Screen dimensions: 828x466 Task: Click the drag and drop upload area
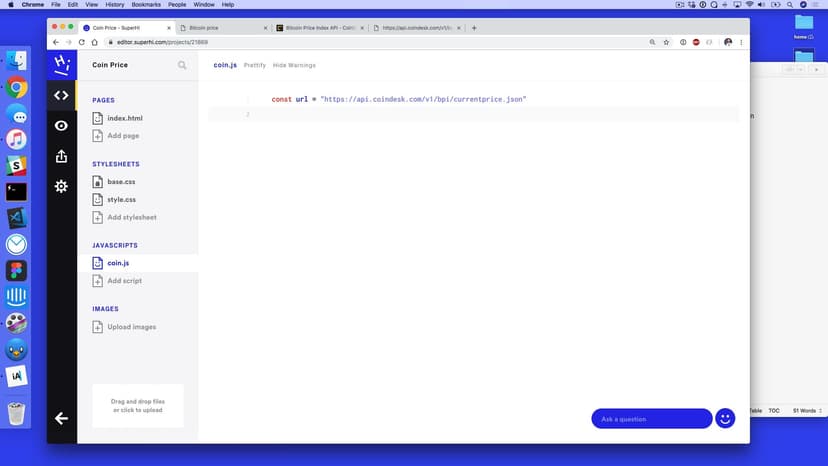coord(138,405)
